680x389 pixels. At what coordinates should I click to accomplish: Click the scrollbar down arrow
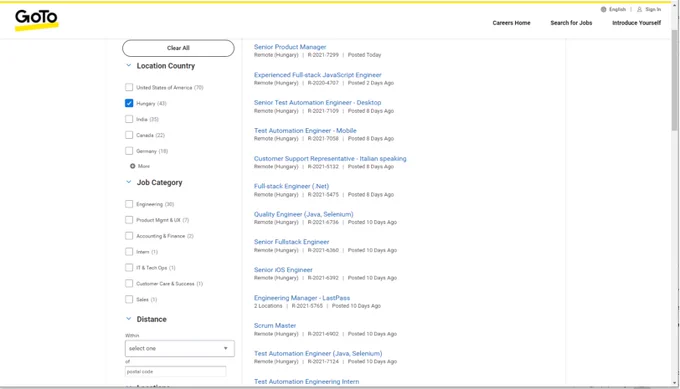[674, 383]
